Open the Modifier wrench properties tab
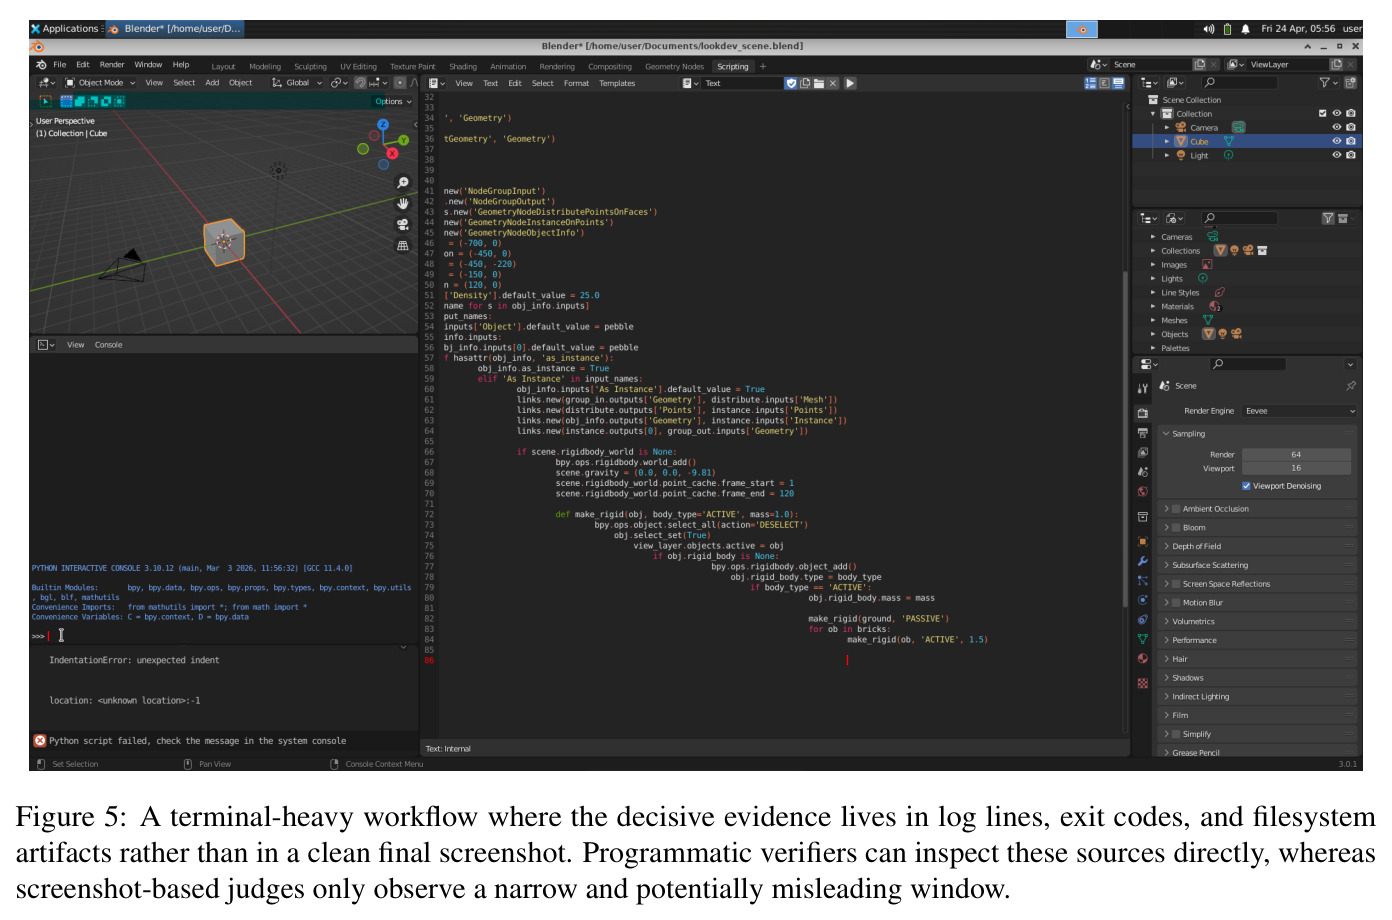Viewport: 1392px width, 920px height. click(1143, 561)
